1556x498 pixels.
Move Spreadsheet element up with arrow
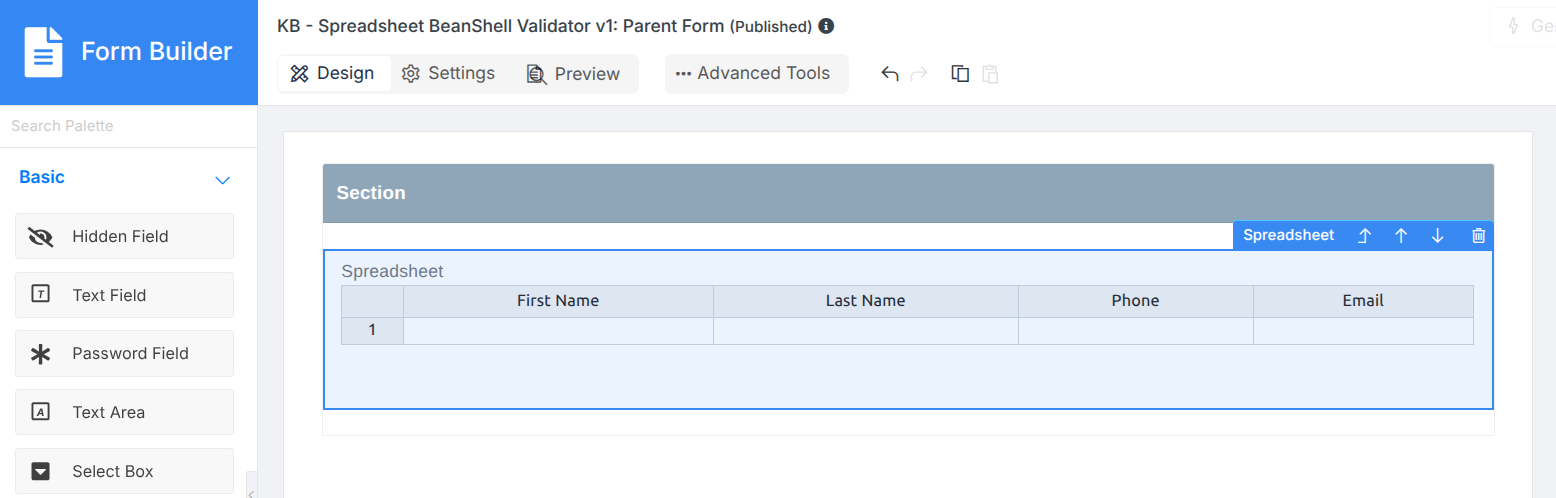(x=1401, y=236)
